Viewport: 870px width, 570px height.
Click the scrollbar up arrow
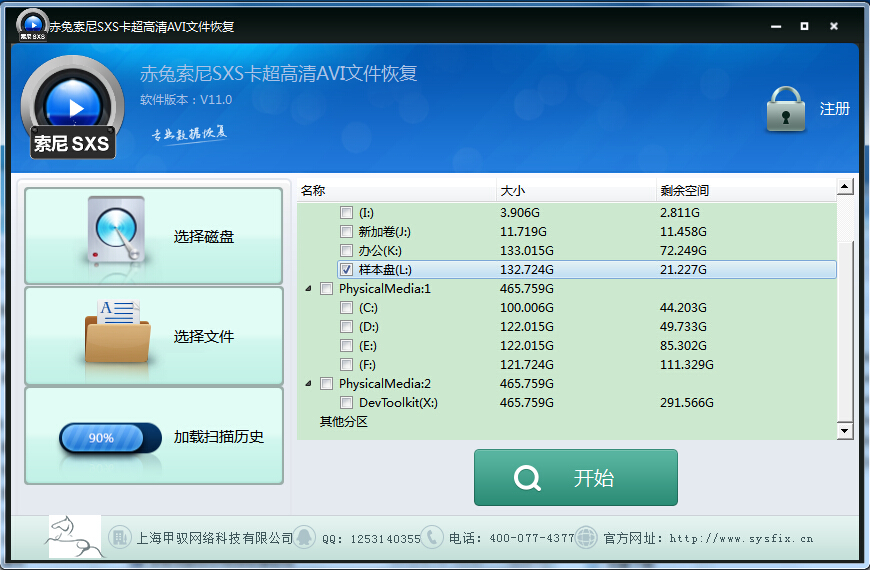point(844,186)
